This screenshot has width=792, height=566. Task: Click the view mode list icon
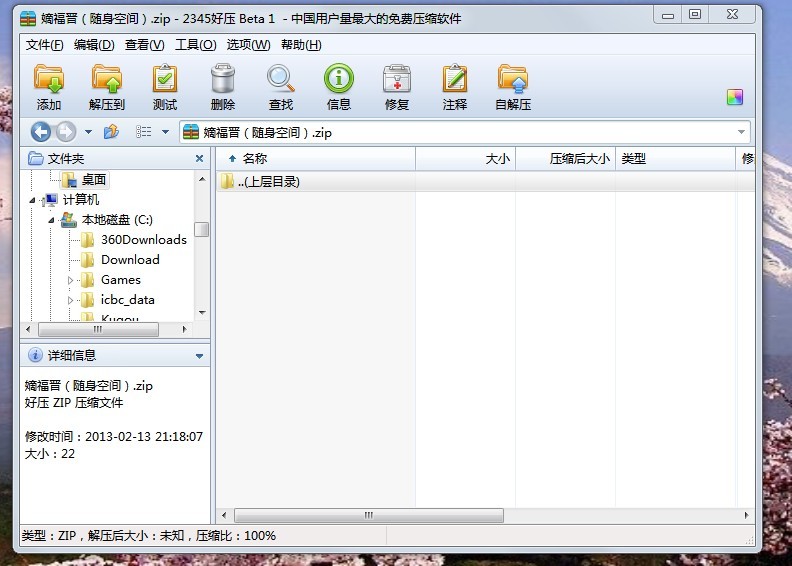pyautogui.click(x=143, y=132)
